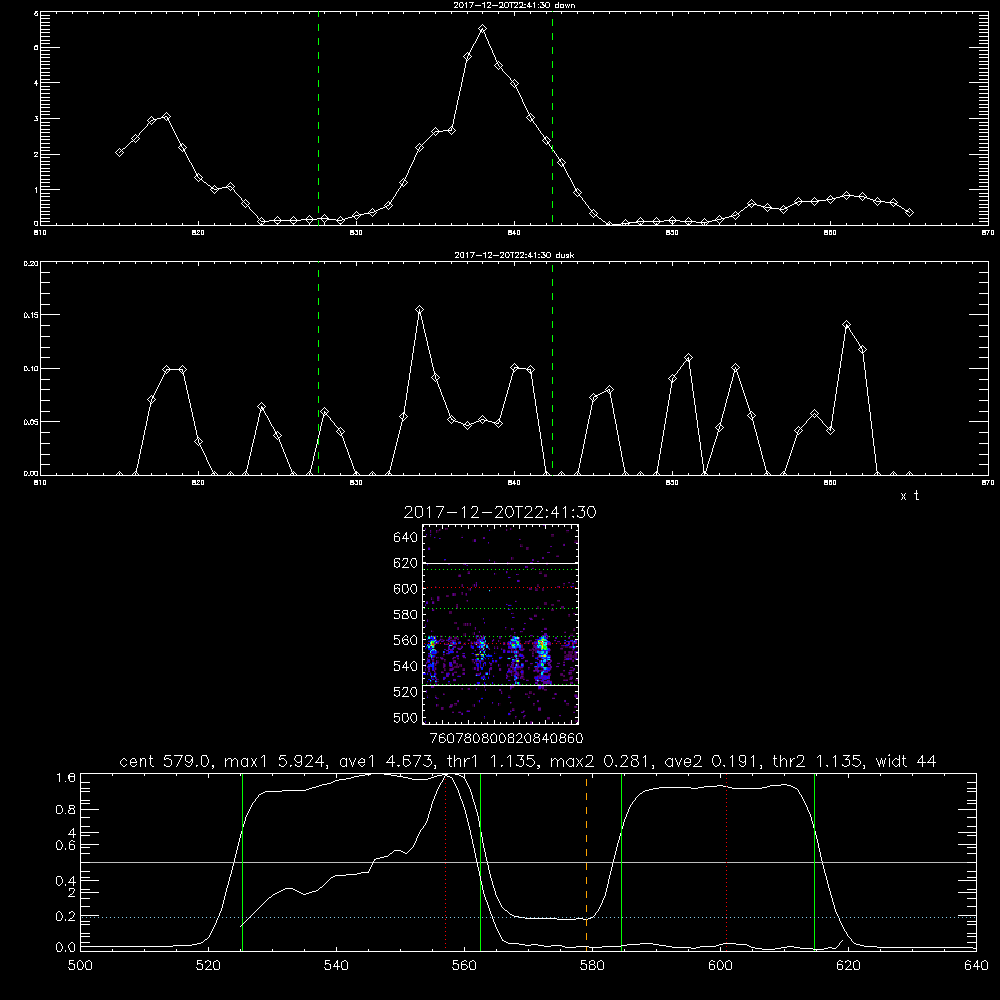Click the highest diamond marker in the dawn plot
The height and width of the screenshot is (1000, 1000).
click(483, 29)
